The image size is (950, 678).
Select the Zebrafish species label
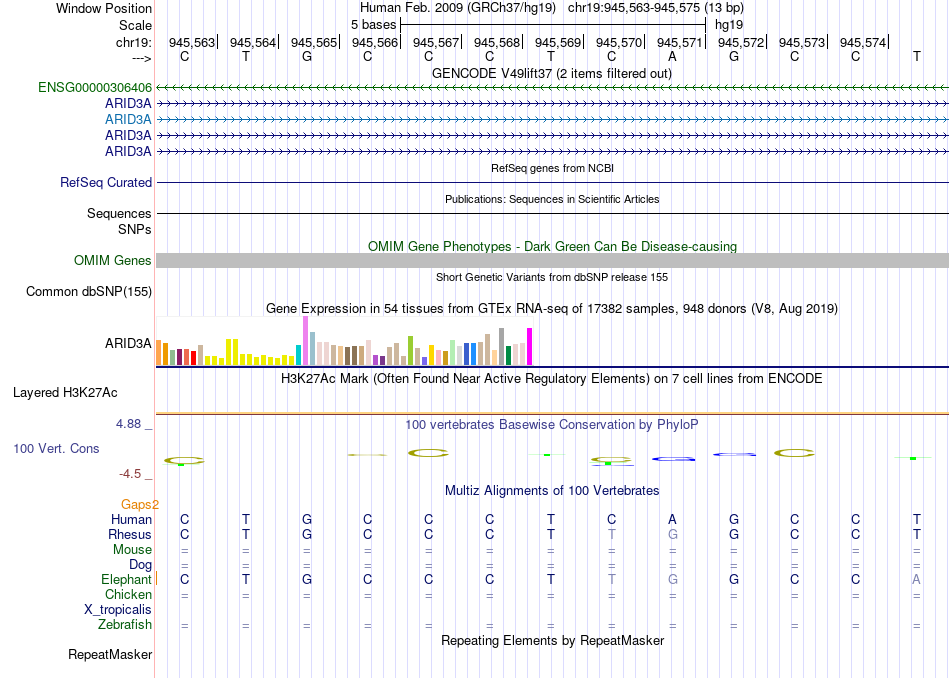click(125, 624)
